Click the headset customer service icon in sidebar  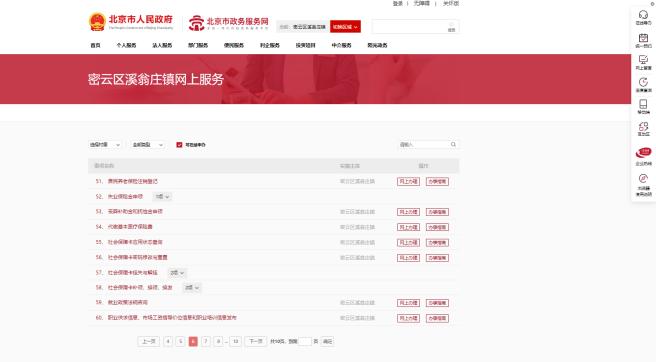pyautogui.click(x=643, y=15)
